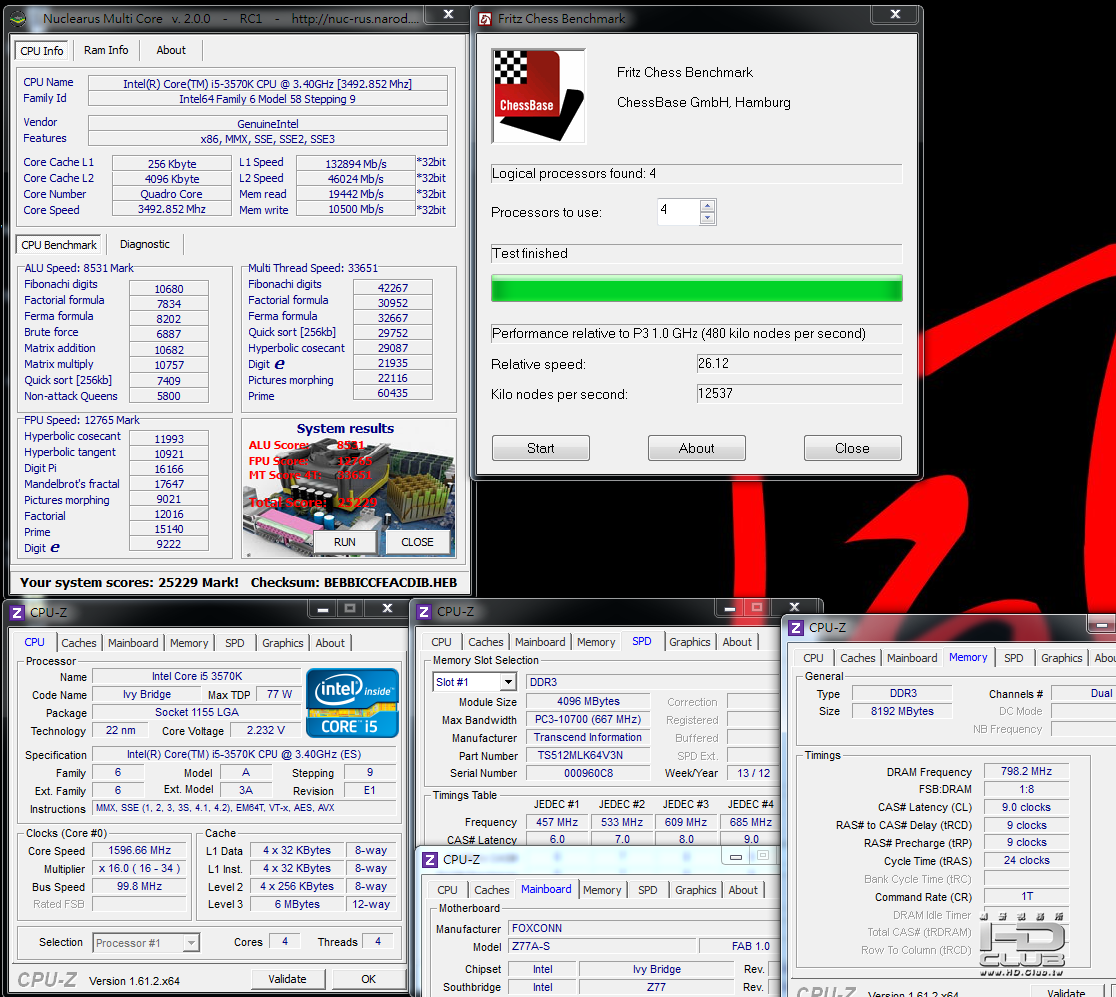Click the Manufacturer "FOXCONN" value
1116x997 pixels.
point(537,928)
